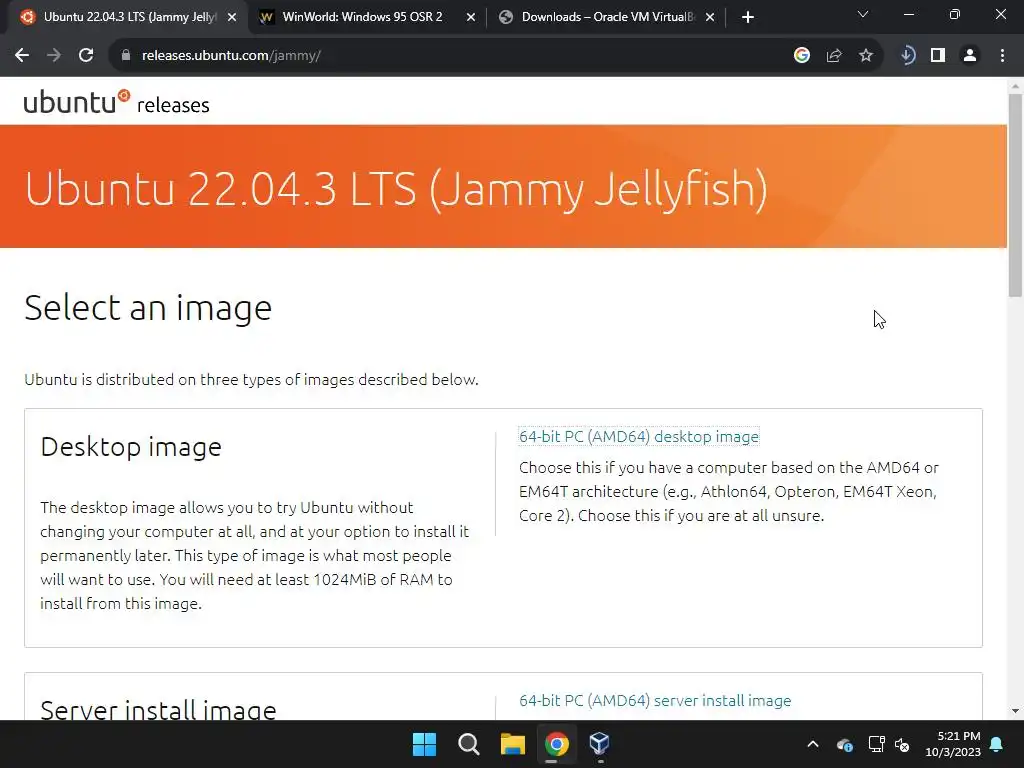Close the WinWorld tab

pyautogui.click(x=471, y=17)
